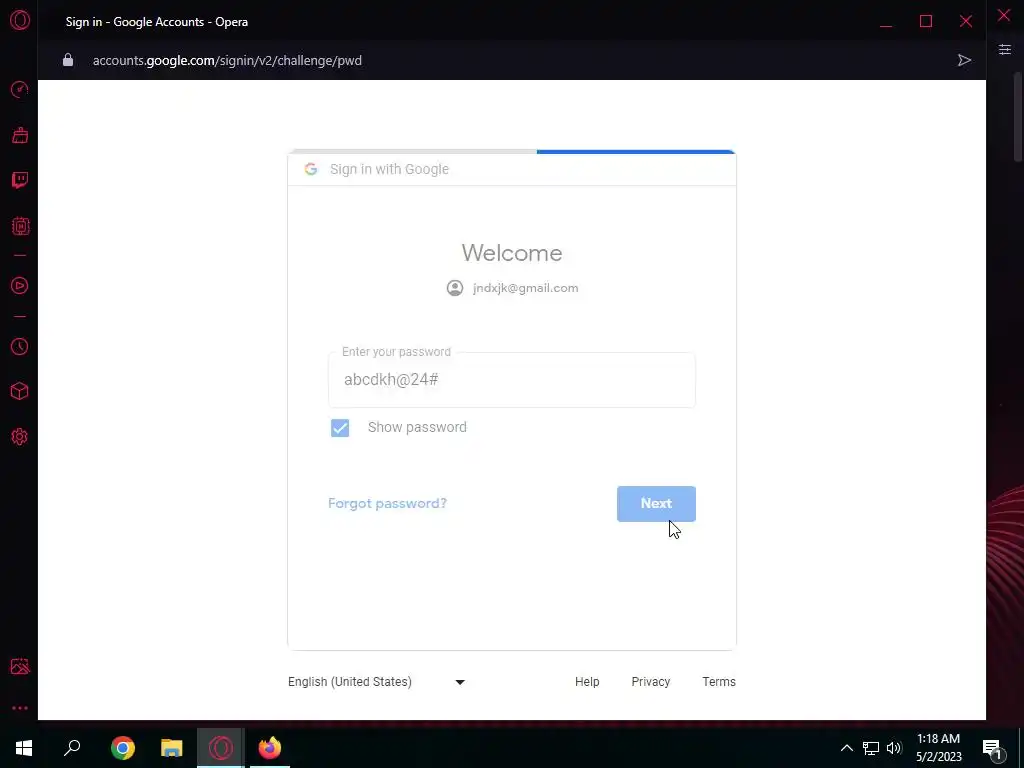Open the Opera GX main menu logo
Image resolution: width=1024 pixels, height=768 pixels.
[20, 20]
